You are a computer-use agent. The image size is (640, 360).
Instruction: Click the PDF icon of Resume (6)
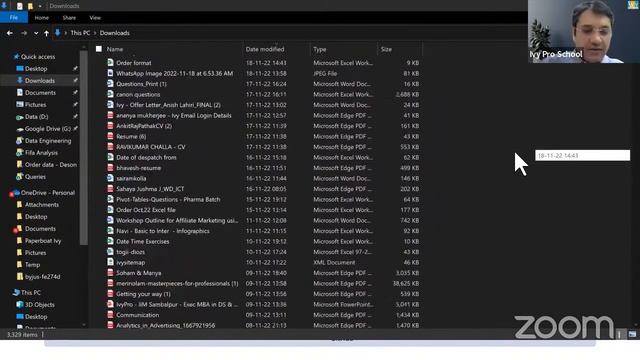click(x=110, y=136)
